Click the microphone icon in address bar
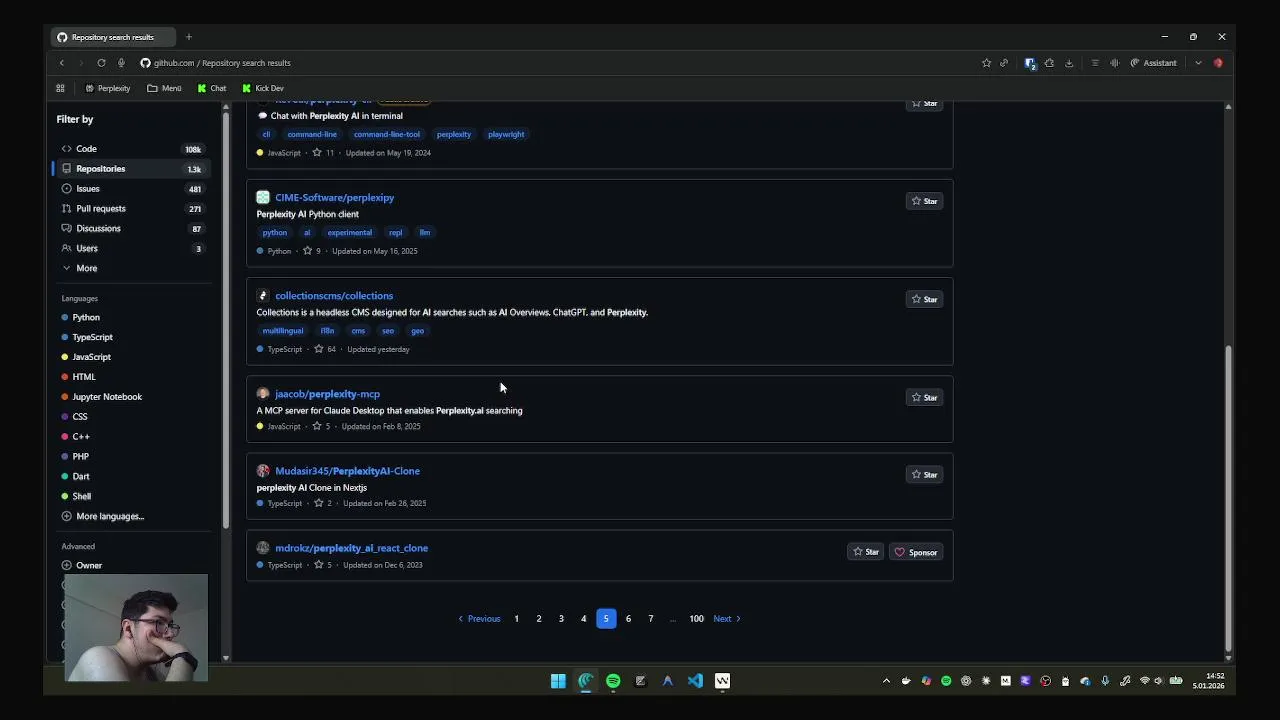The width and height of the screenshot is (1280, 720). coord(121,63)
